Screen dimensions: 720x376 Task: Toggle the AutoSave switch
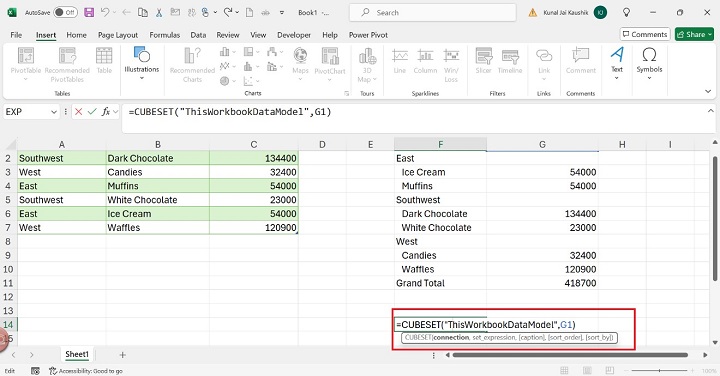tap(65, 12)
